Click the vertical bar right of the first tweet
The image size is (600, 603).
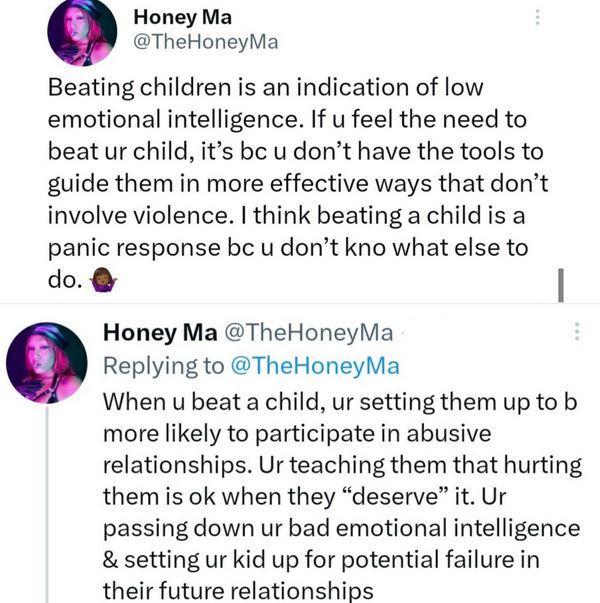click(561, 283)
